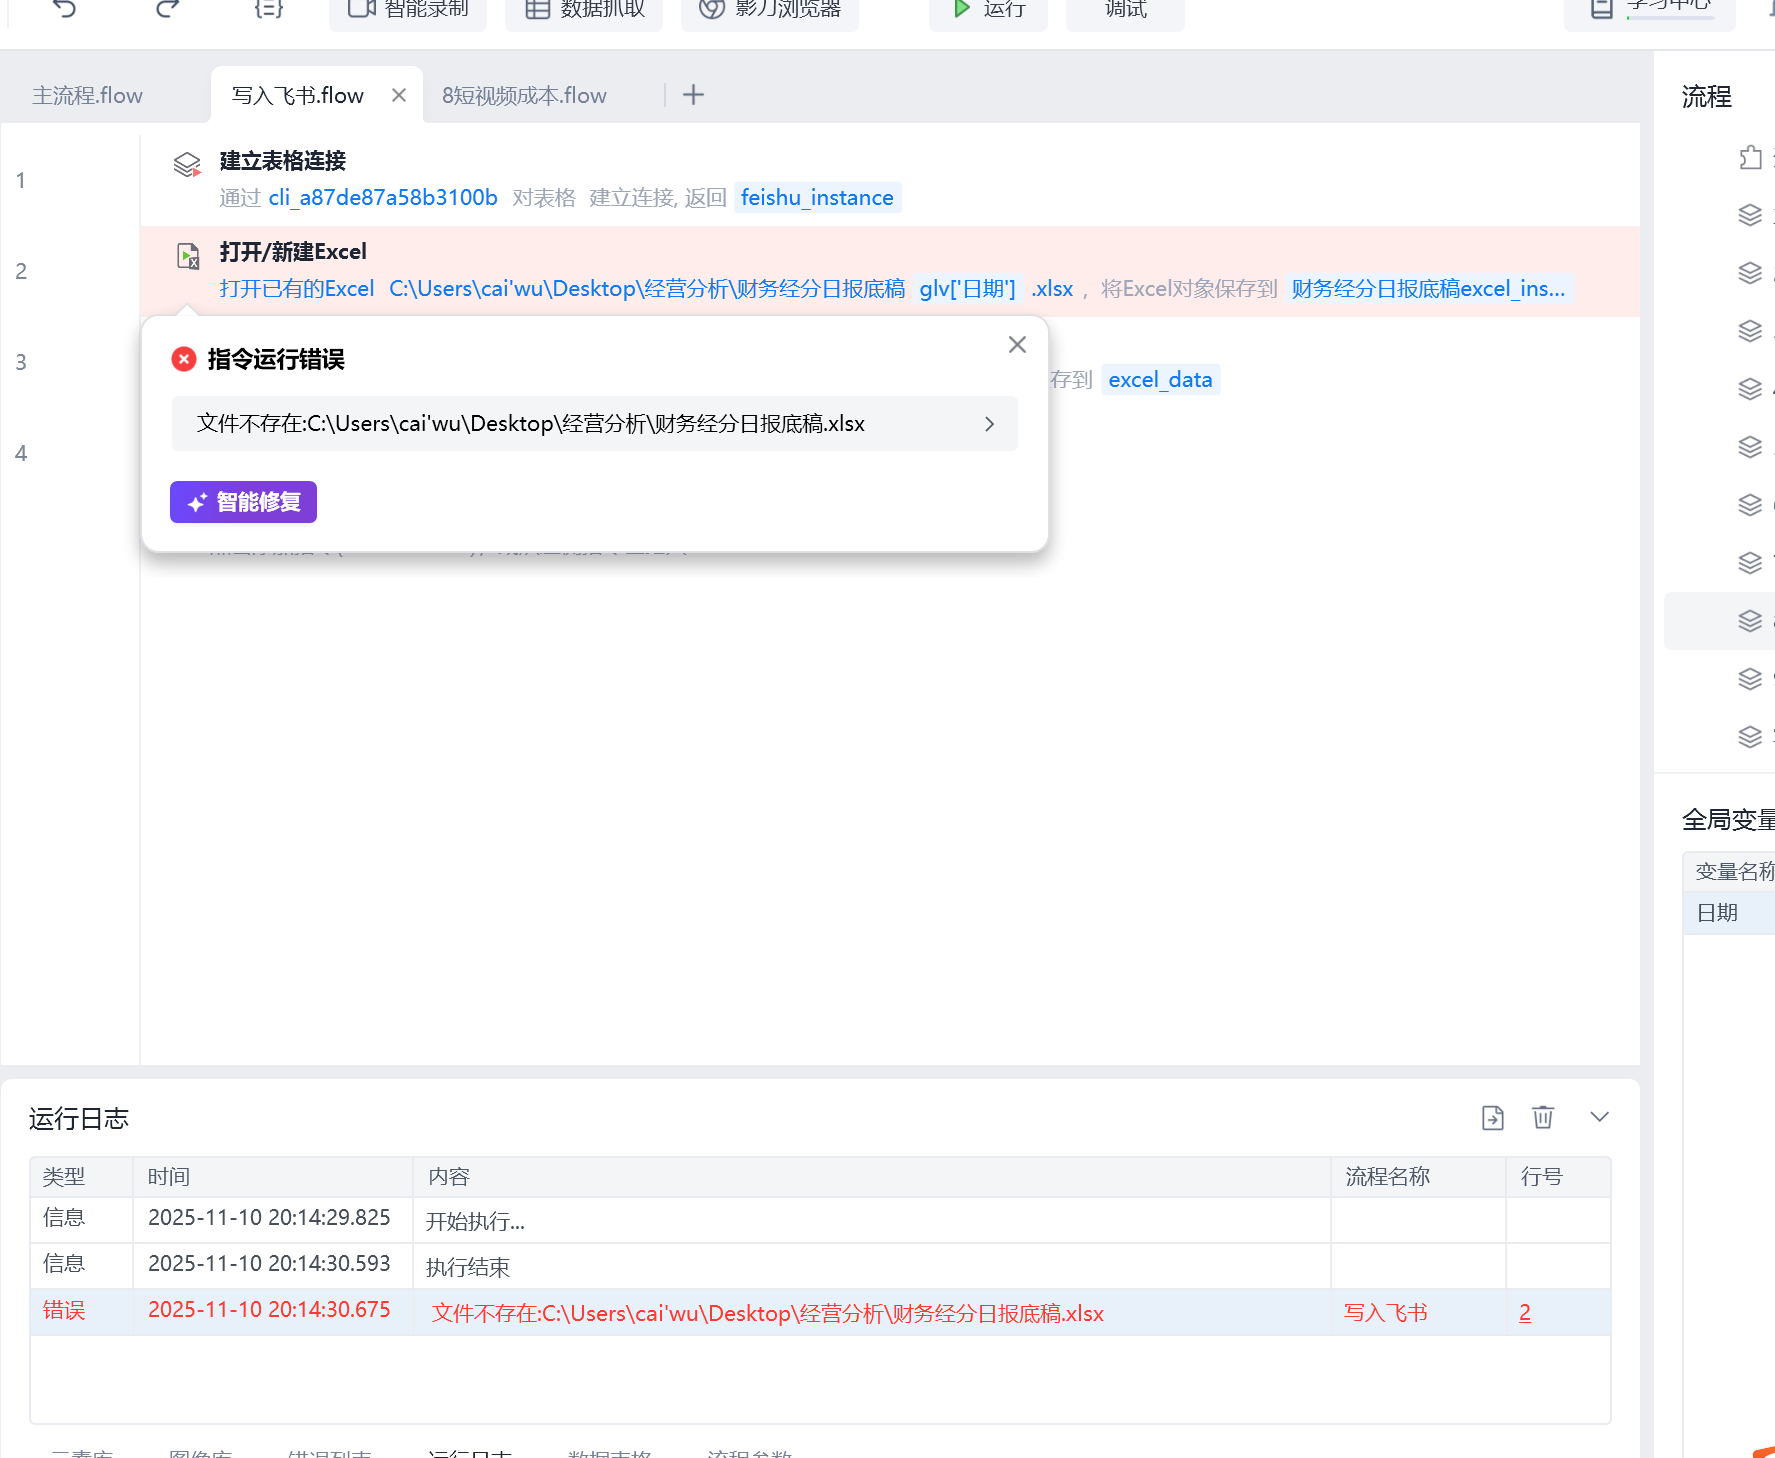Image resolution: width=1775 pixels, height=1458 pixels.
Task: Run the flow with 运行 button
Action: (988, 10)
